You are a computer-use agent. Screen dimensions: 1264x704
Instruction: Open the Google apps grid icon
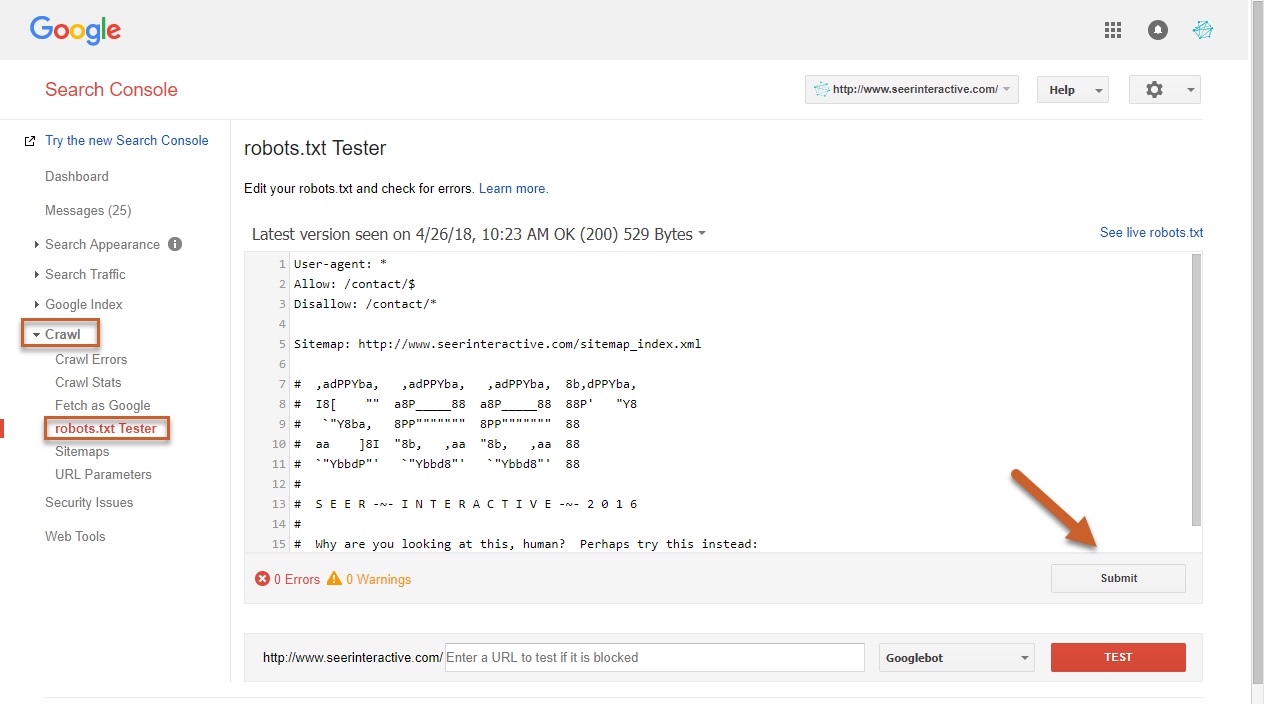coord(1113,30)
